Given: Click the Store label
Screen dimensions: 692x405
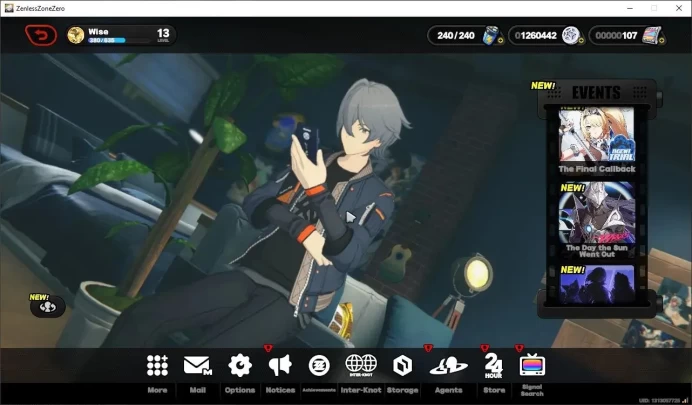Looking at the screenshot, I should 494,390.
